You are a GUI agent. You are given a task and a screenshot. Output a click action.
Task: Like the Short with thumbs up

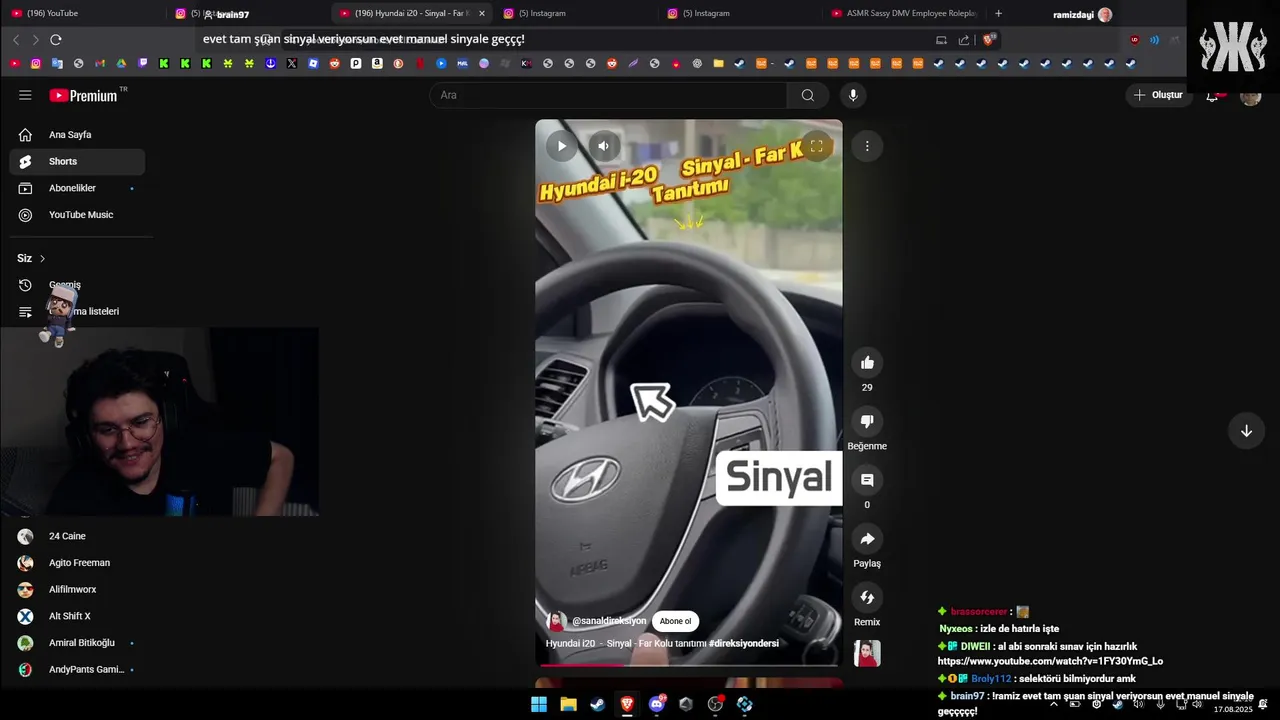[867, 363]
